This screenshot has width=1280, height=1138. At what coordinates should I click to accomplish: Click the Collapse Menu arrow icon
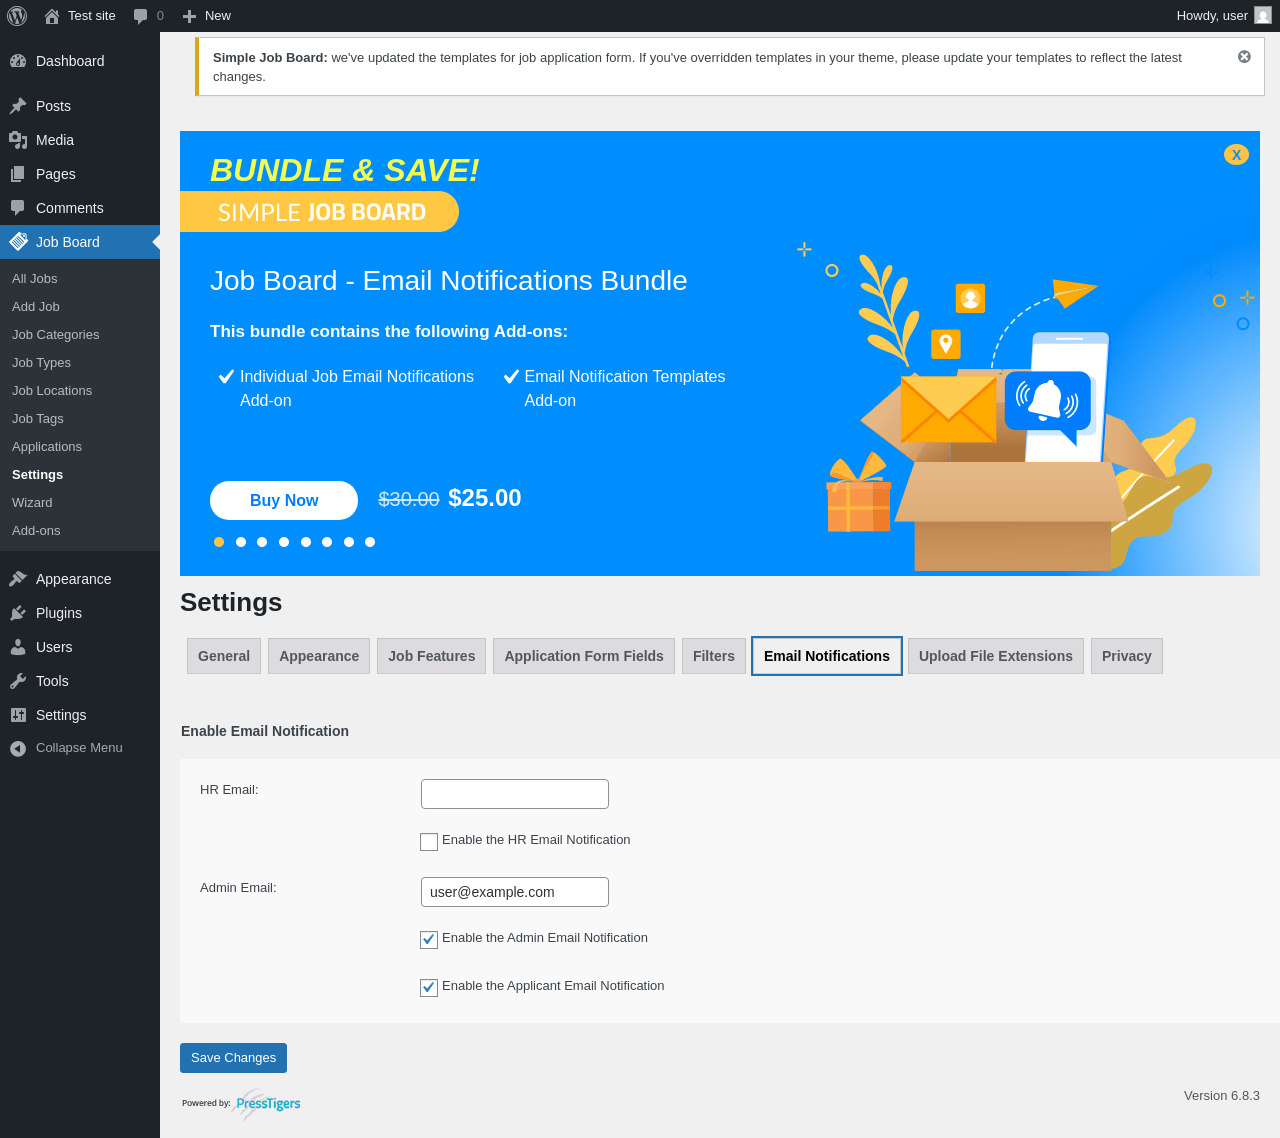pyautogui.click(x=18, y=748)
